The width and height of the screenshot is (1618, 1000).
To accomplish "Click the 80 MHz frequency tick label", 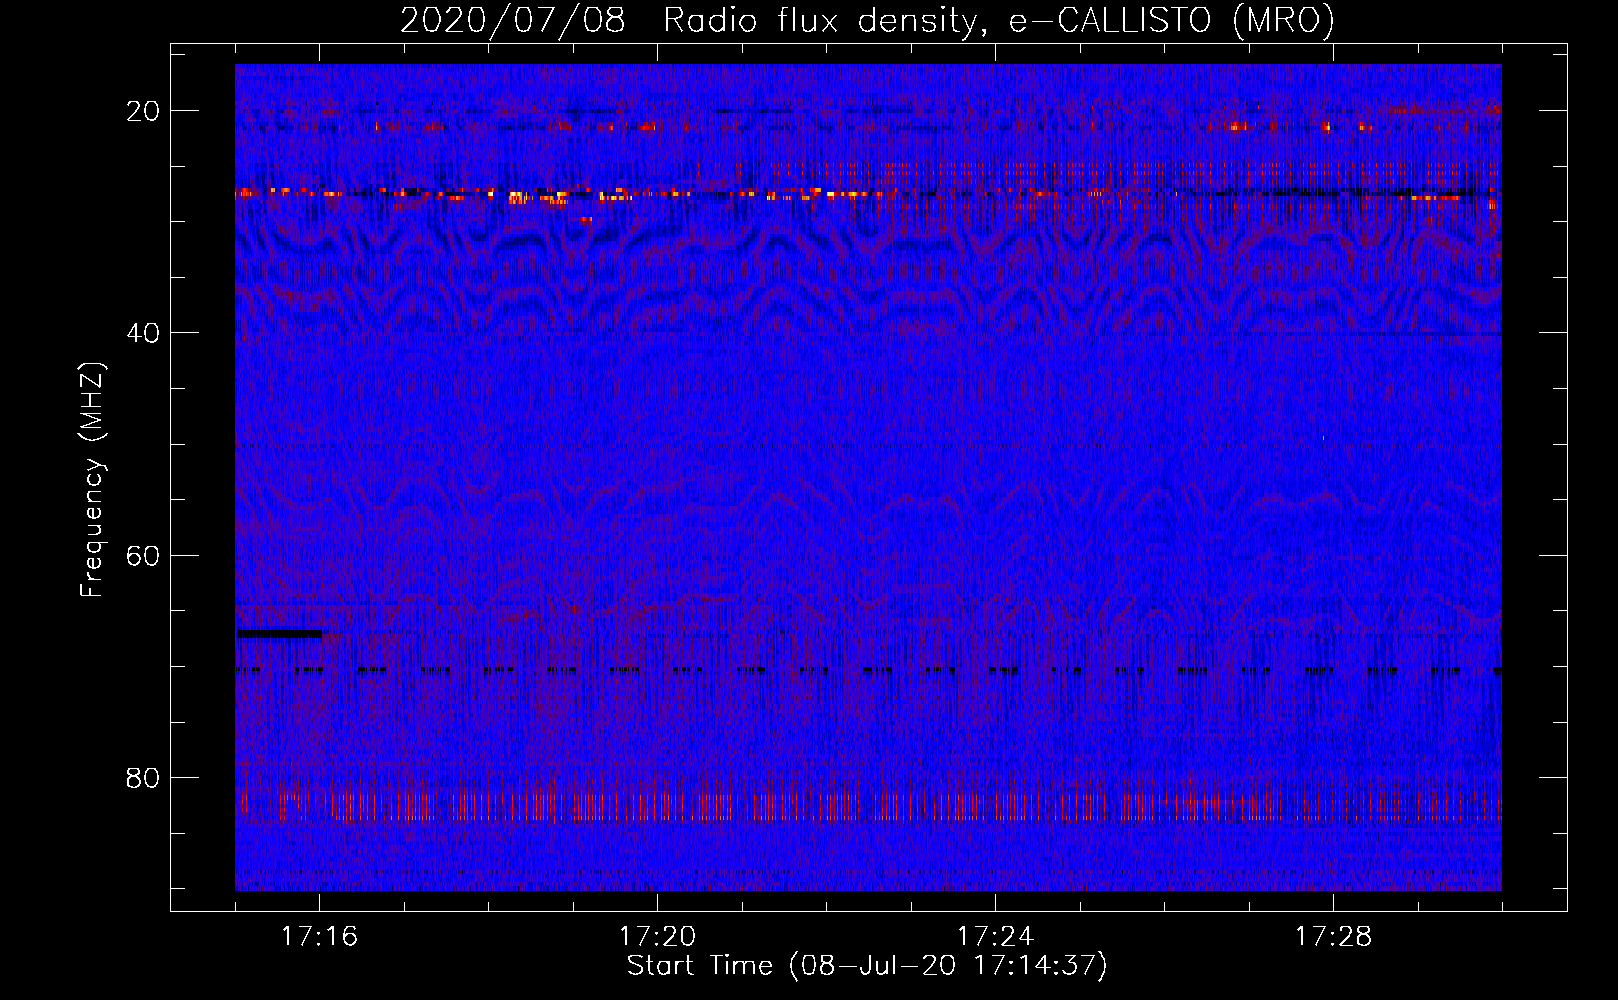I will pyautogui.click(x=144, y=778).
